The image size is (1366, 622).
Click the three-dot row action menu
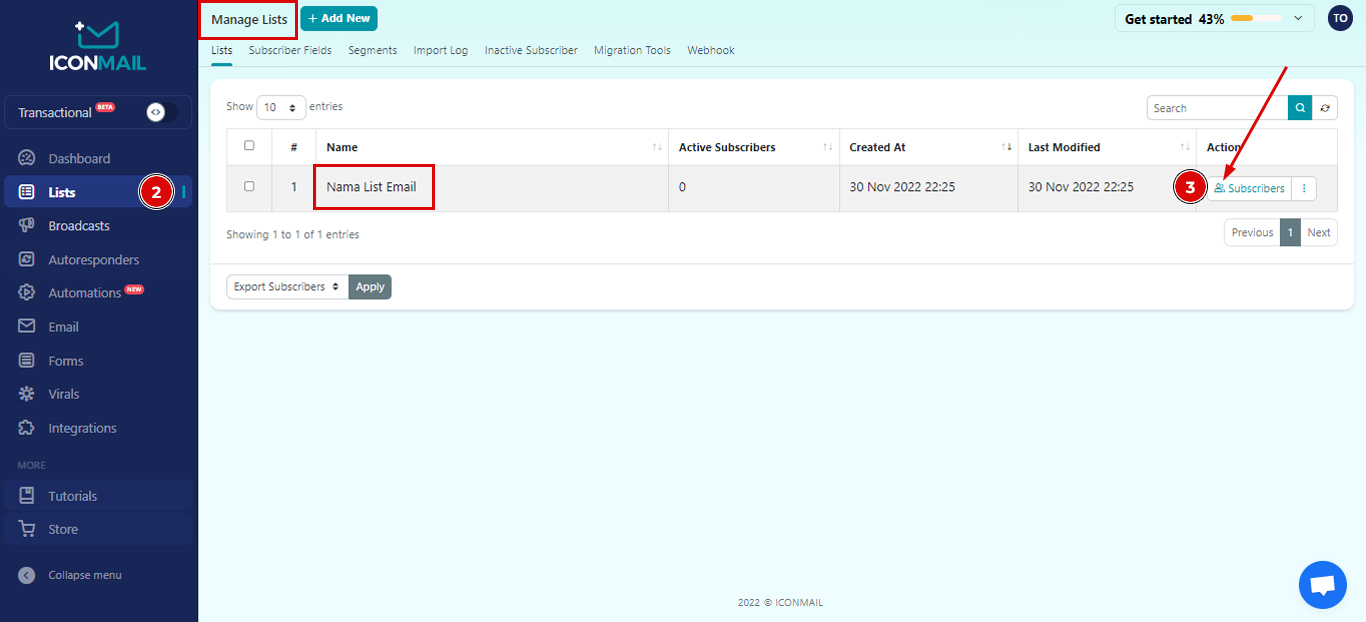tap(1304, 188)
